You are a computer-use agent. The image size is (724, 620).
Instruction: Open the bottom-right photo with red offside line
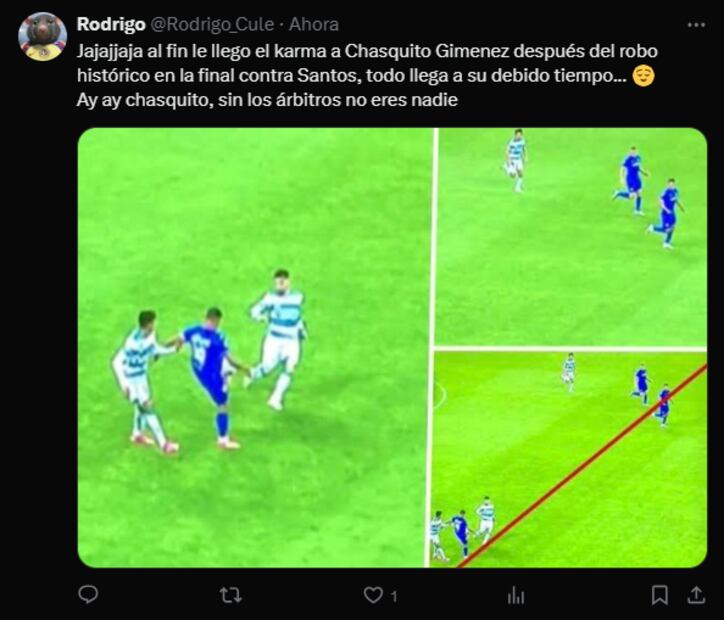coord(569,460)
